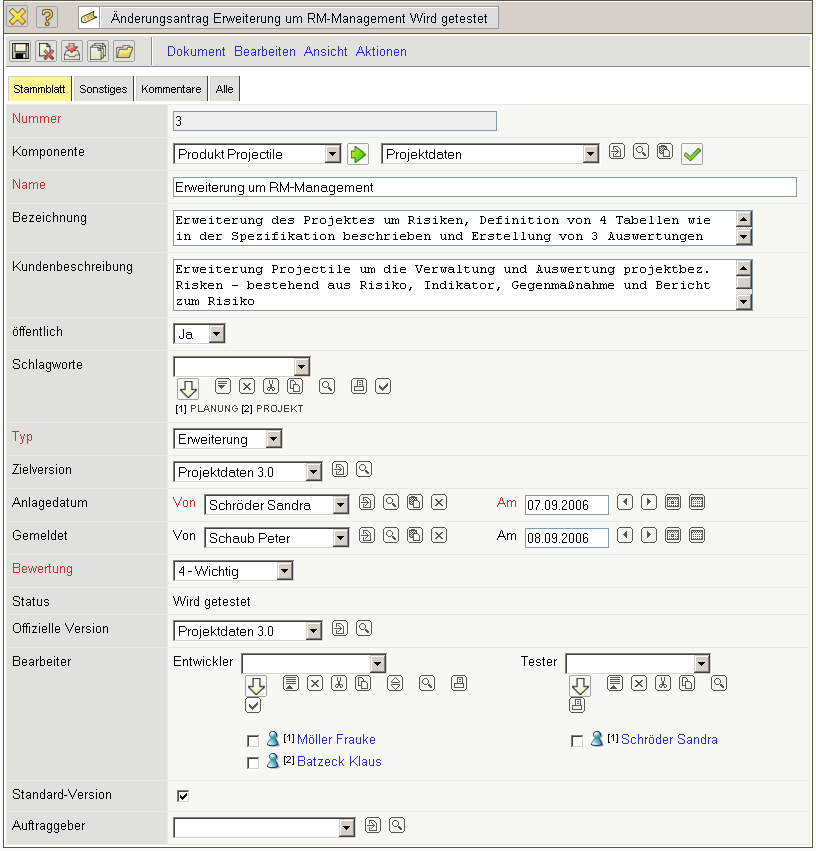Check the box next to Schröder Sandra tester
Viewport: 816px width, 851px height.
click(577, 741)
